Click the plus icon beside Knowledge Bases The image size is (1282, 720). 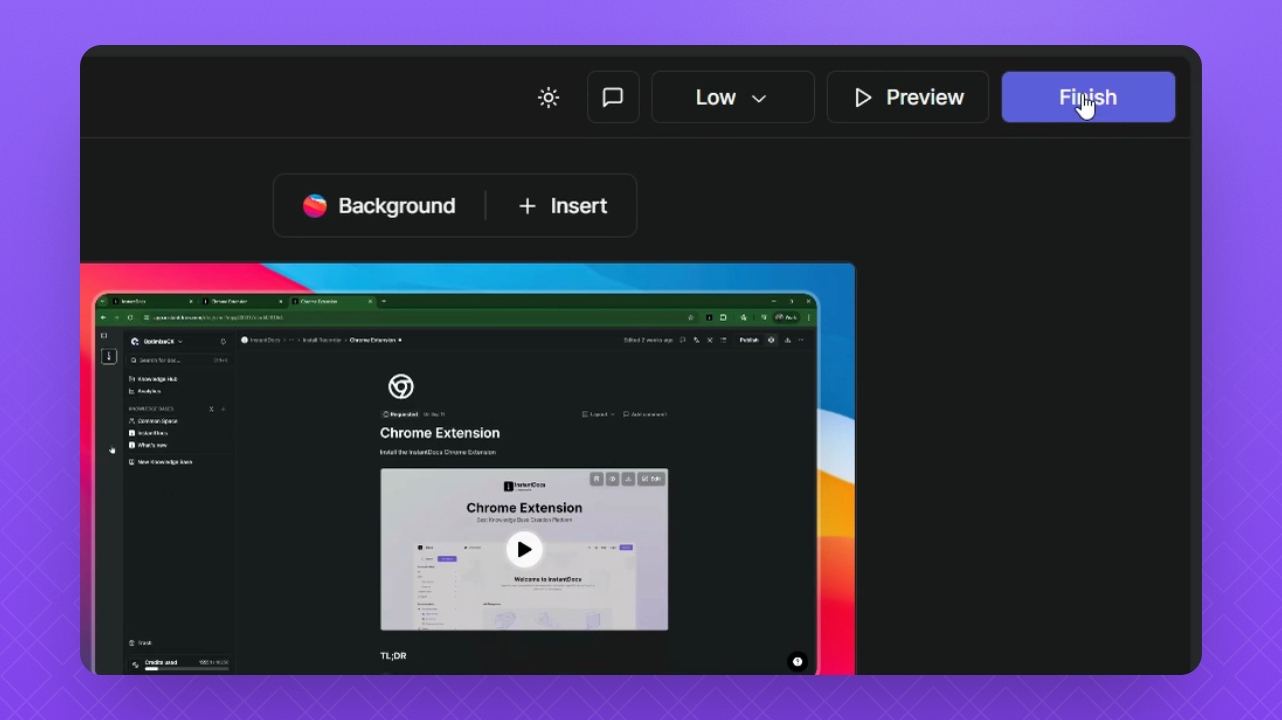(223, 409)
